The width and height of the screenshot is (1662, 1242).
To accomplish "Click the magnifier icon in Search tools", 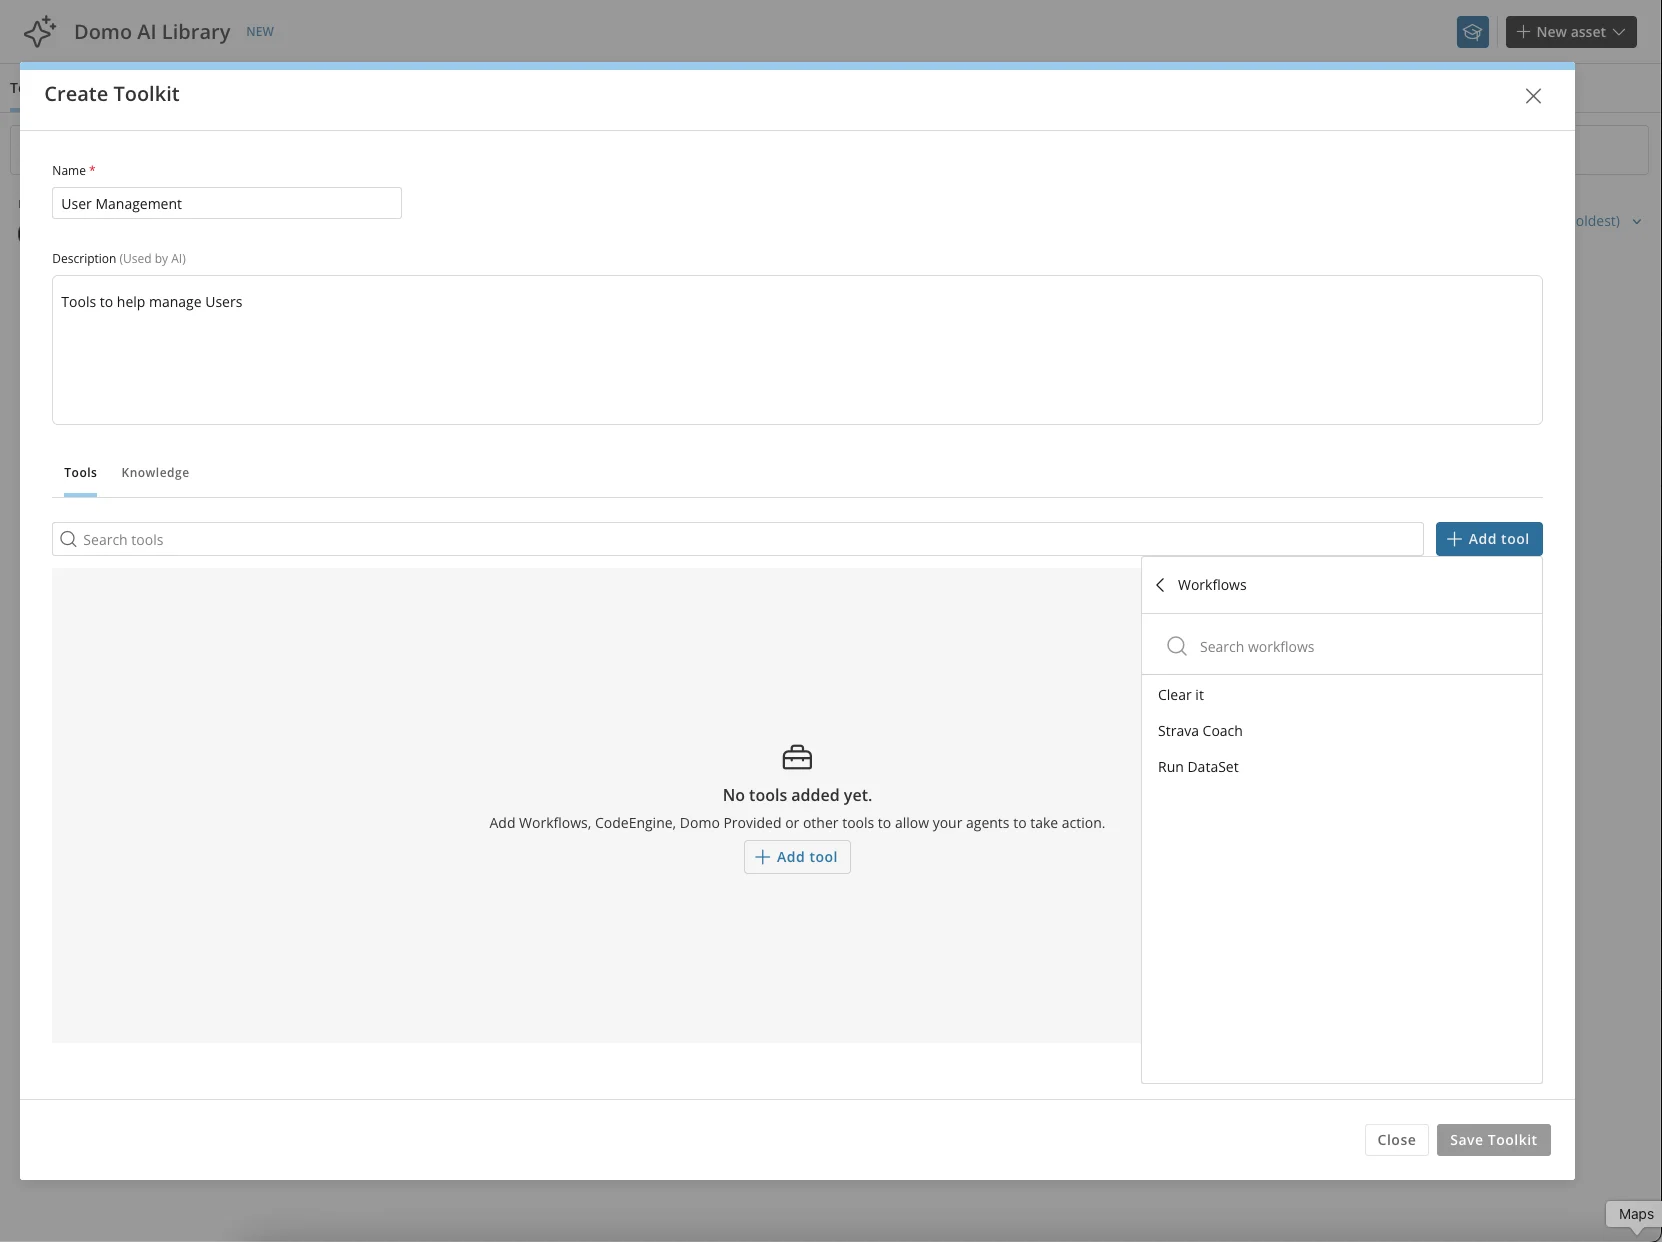I will pos(68,539).
